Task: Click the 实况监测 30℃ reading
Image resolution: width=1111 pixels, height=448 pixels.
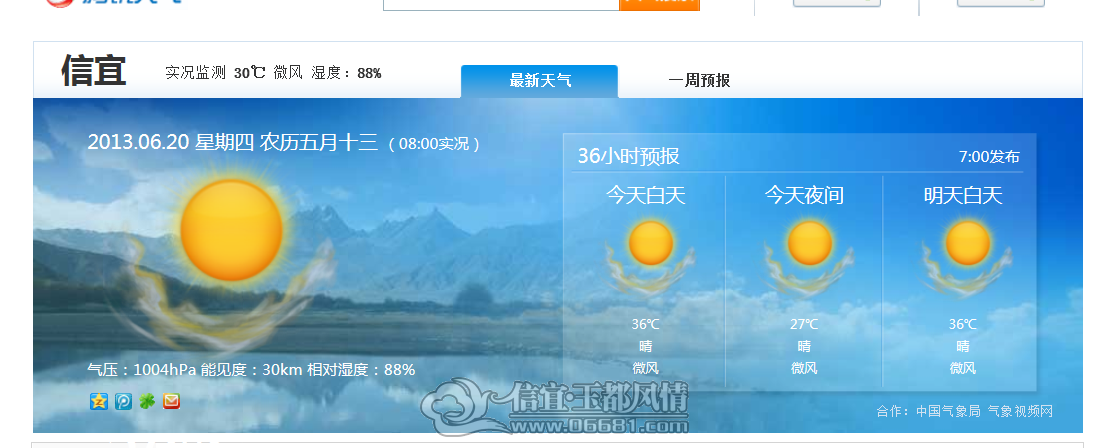Action: point(215,72)
